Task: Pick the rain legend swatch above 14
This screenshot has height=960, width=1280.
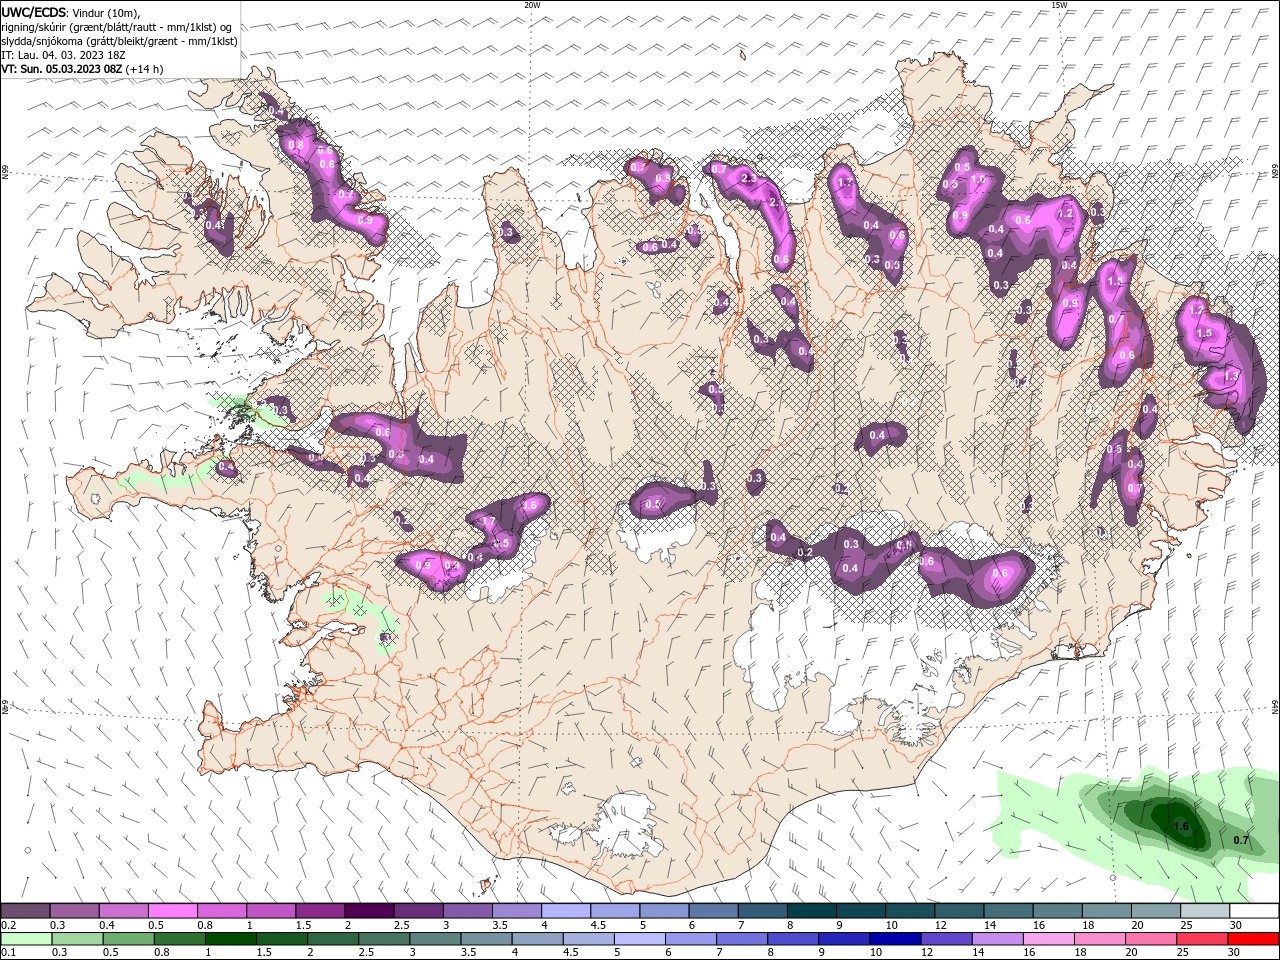Action: (997, 939)
